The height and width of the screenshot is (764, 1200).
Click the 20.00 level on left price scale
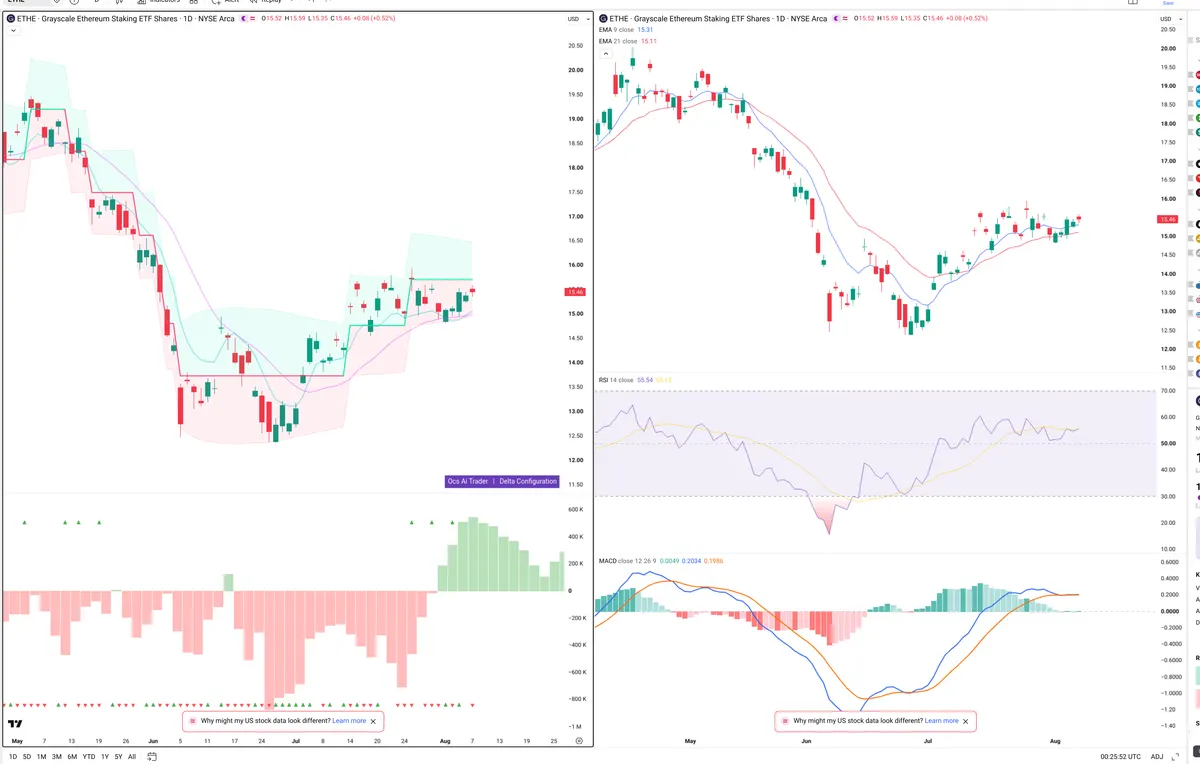coord(575,70)
